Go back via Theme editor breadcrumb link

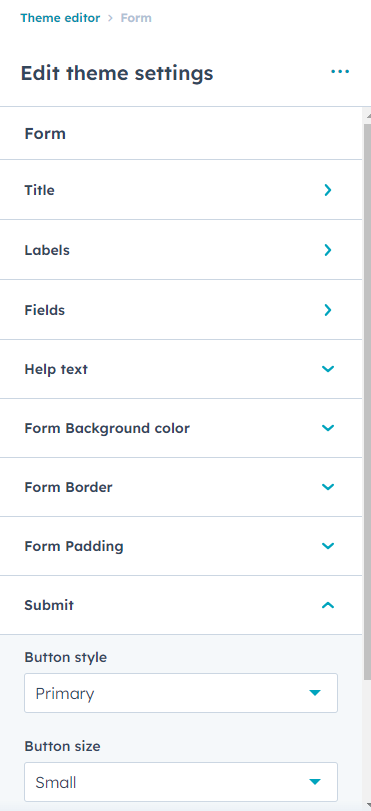[x=60, y=18]
